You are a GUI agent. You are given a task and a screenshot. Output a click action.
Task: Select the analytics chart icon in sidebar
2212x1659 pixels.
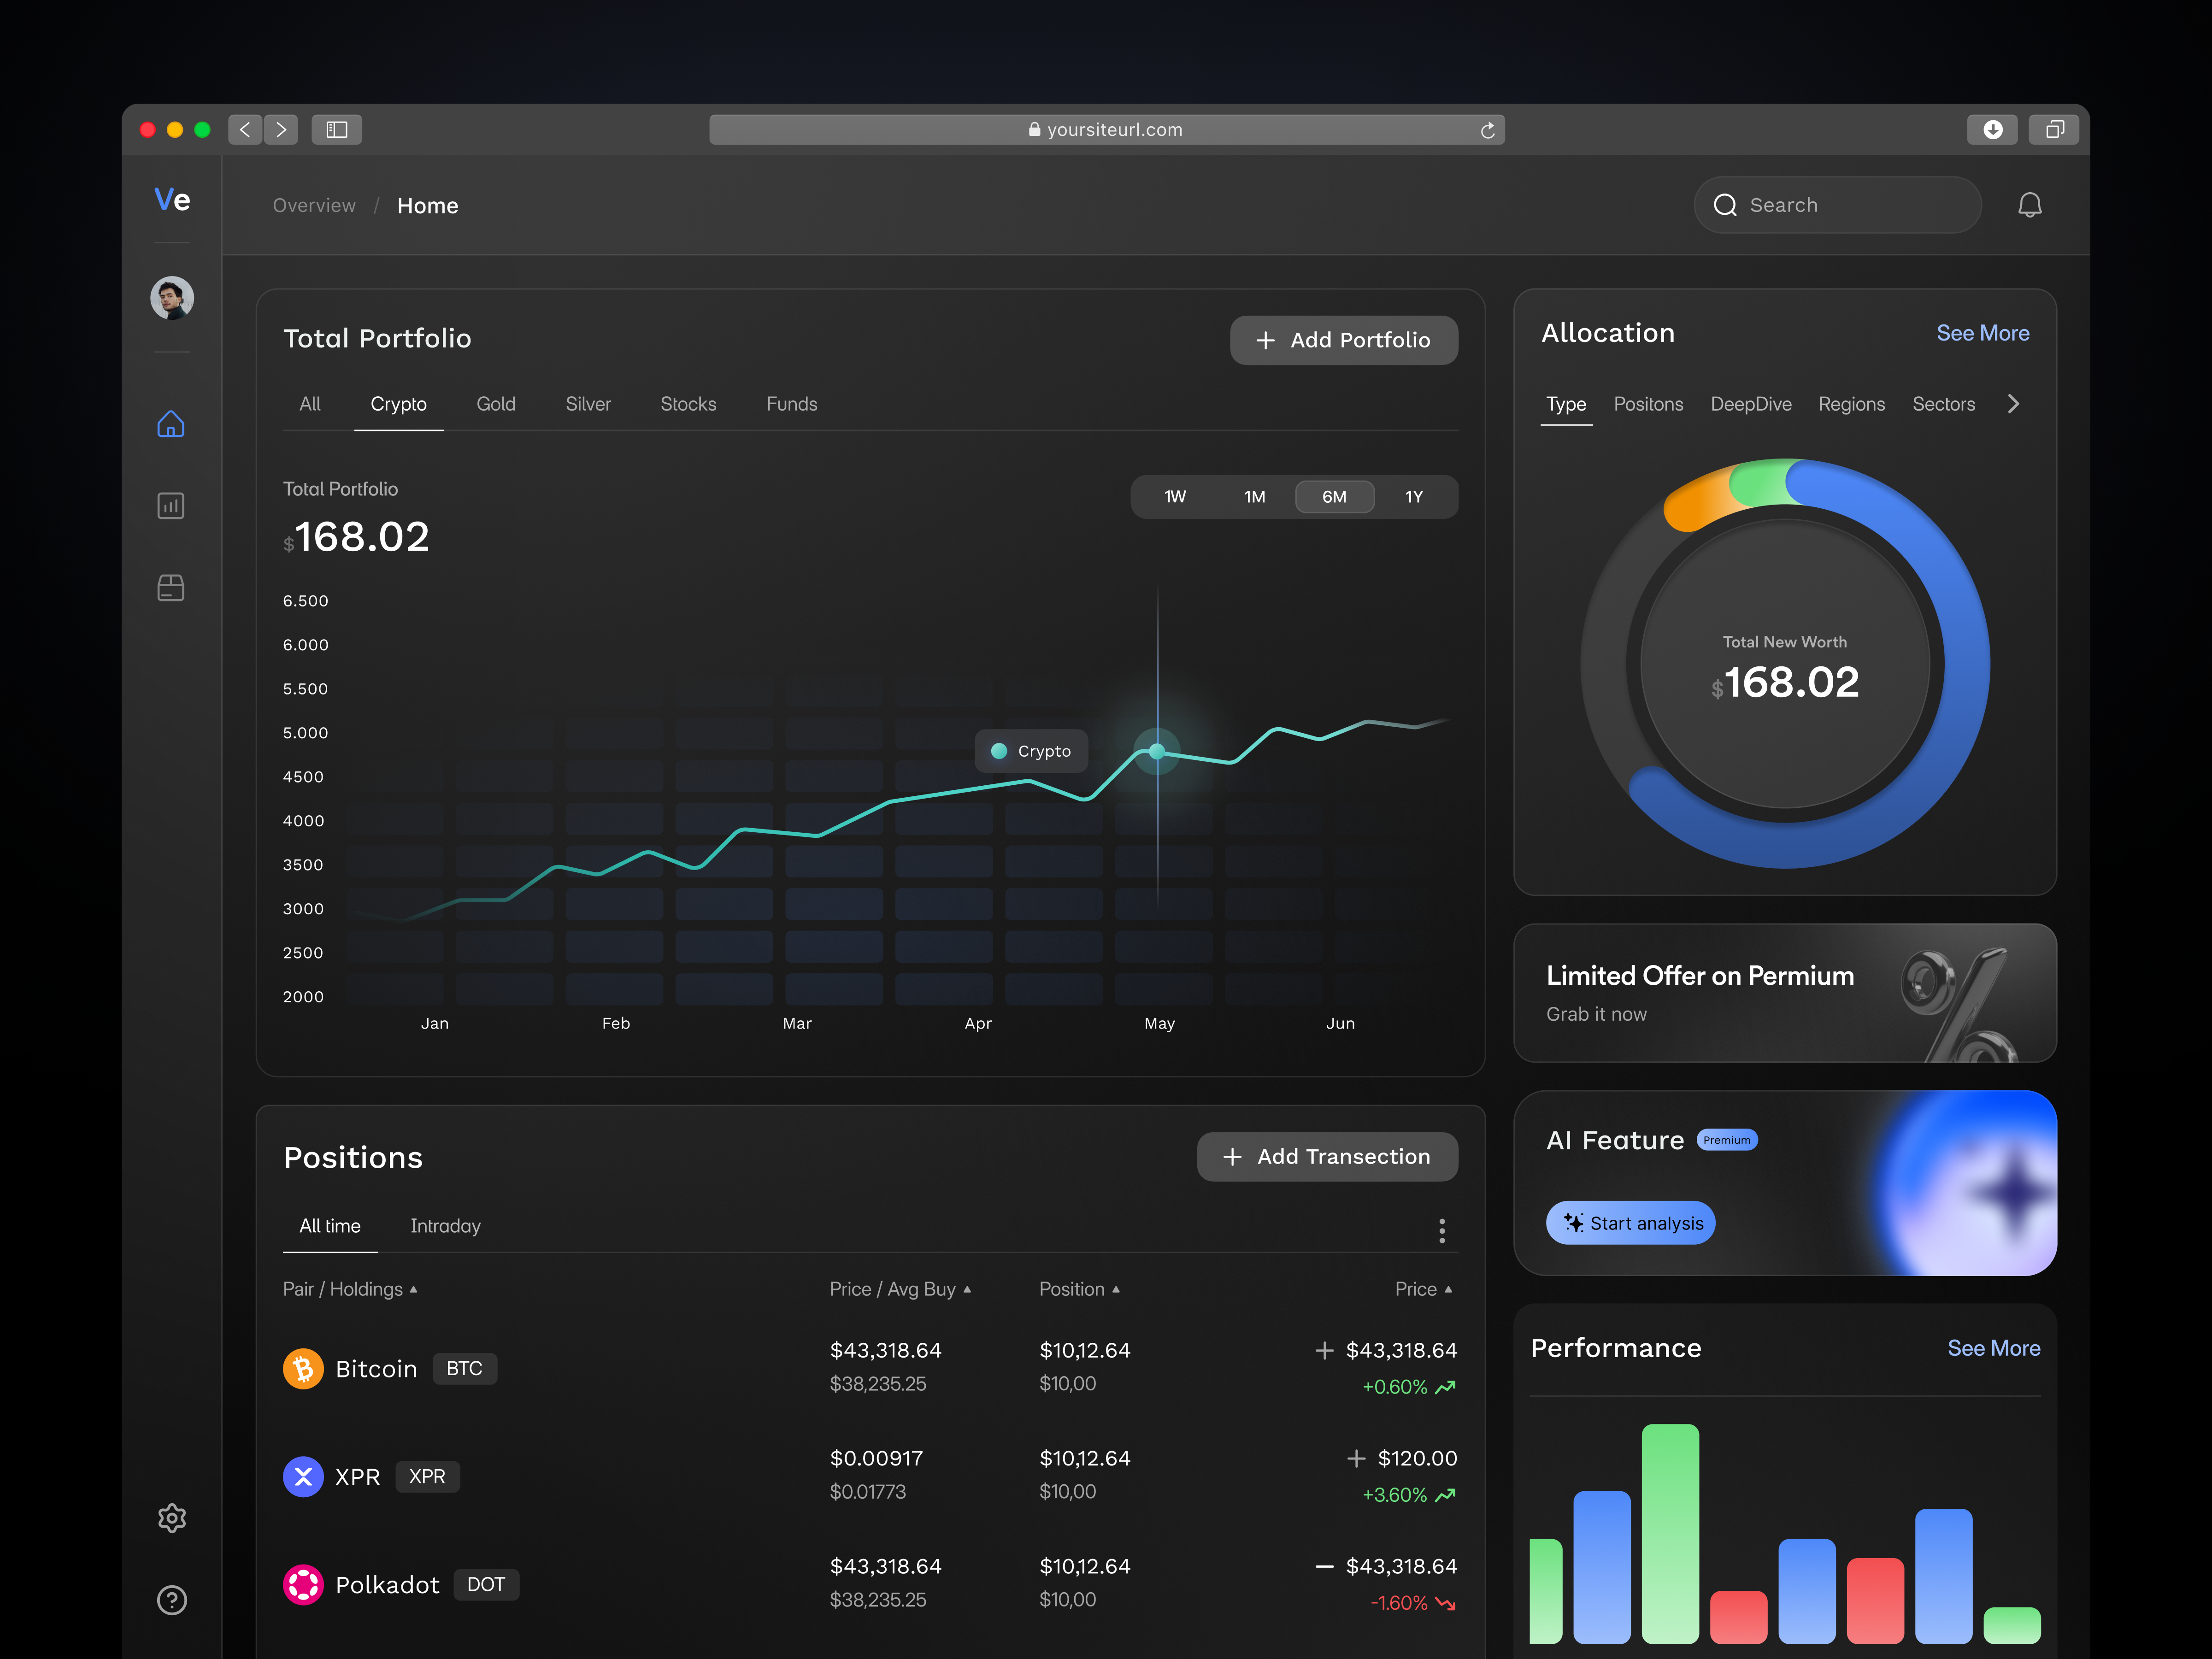pos(171,506)
